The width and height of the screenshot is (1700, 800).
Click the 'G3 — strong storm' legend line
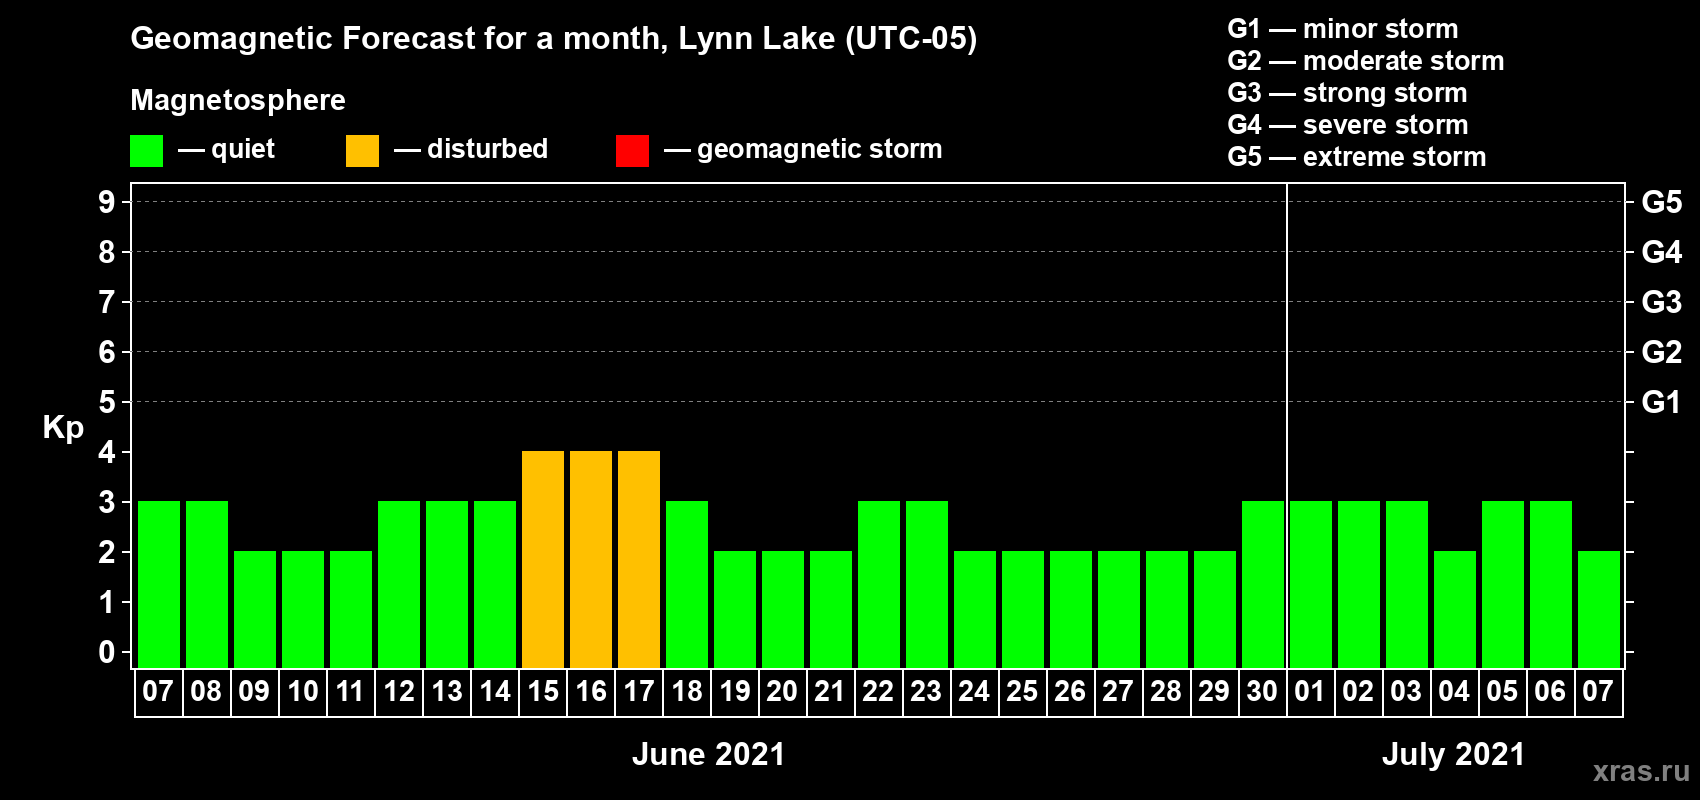click(1347, 93)
